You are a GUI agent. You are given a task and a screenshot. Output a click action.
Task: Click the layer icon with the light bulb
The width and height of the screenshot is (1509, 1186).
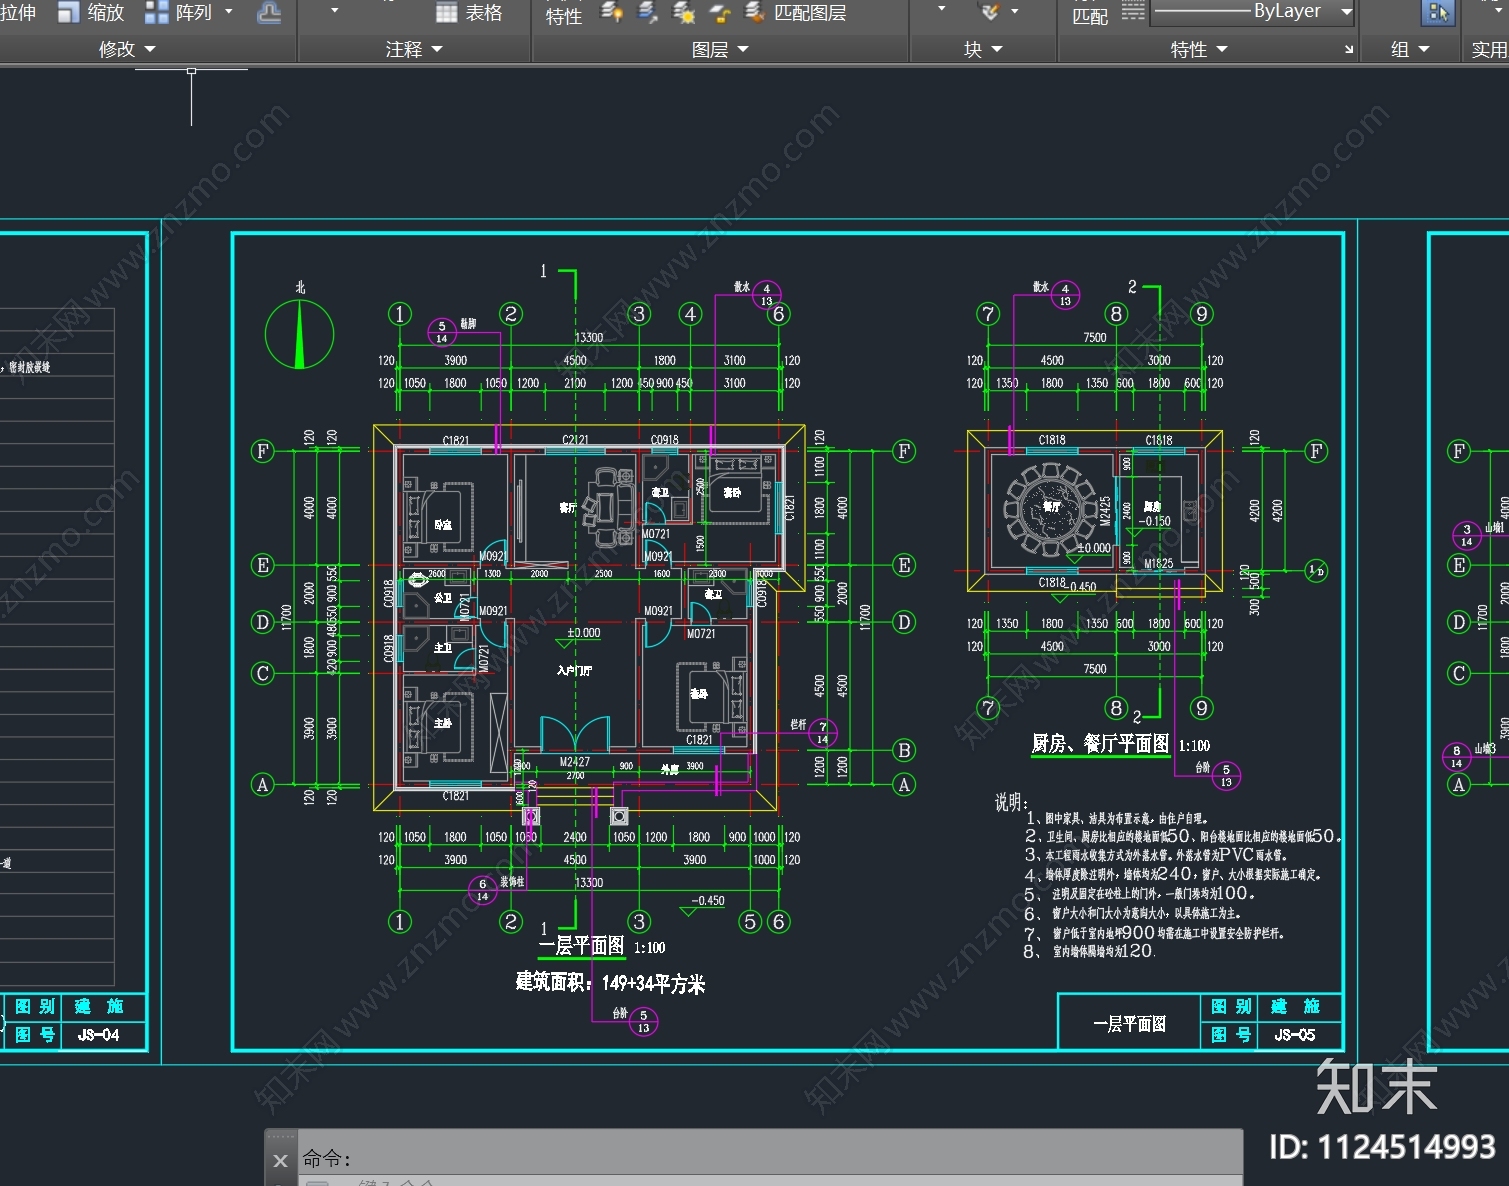[611, 12]
